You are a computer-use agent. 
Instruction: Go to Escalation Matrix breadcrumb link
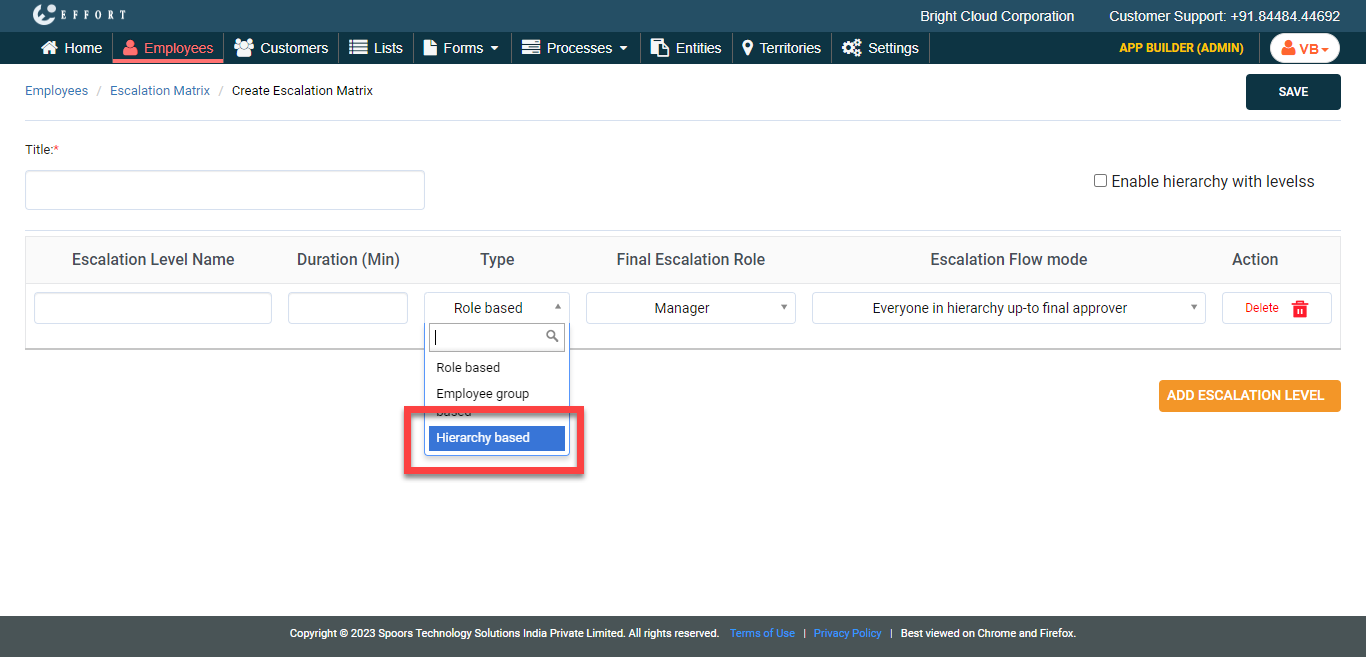(x=160, y=91)
